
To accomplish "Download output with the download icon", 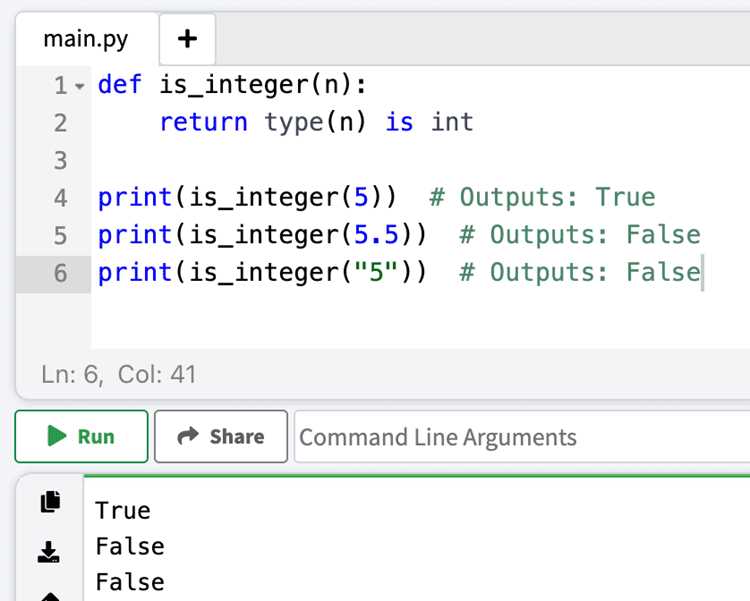I will coord(48,552).
